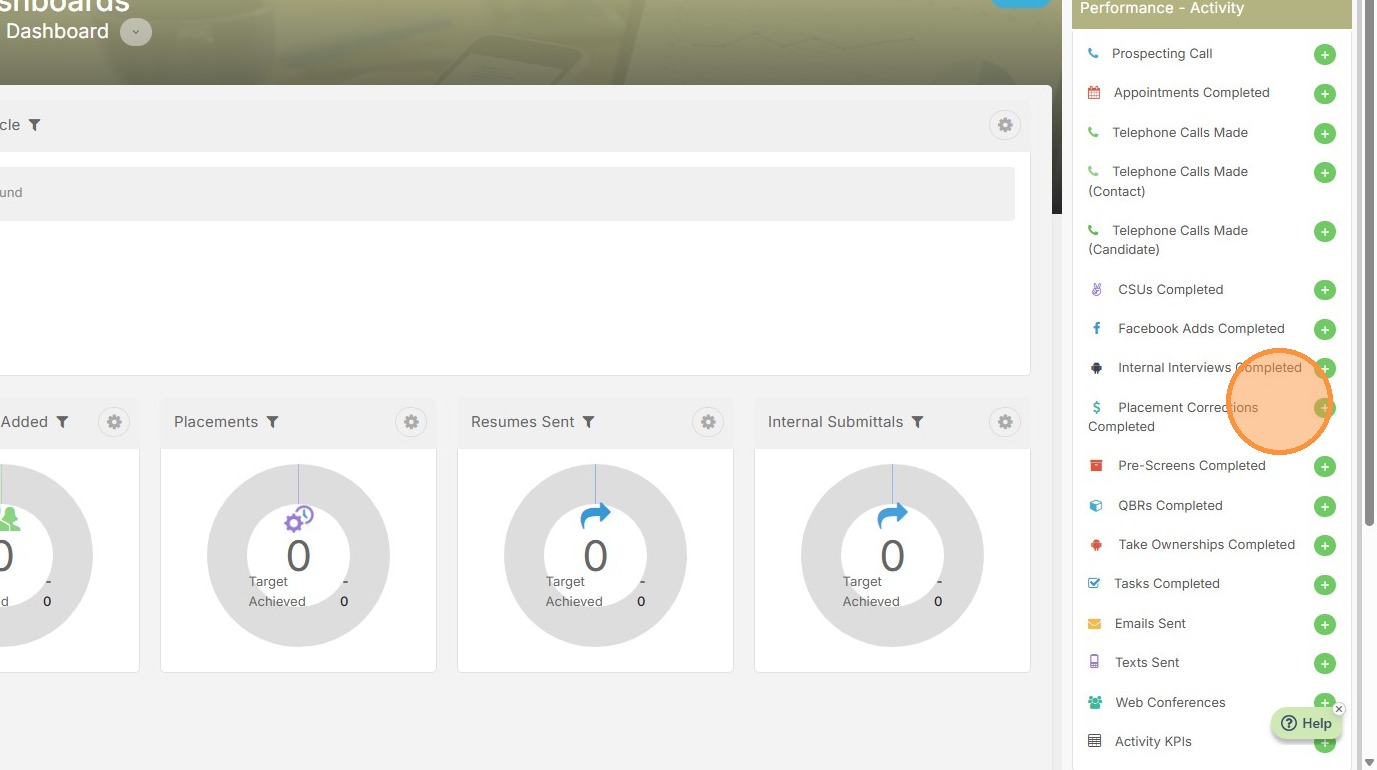Filter the Placements widget
Image resolution: width=1377 pixels, height=770 pixels.
tap(272, 422)
